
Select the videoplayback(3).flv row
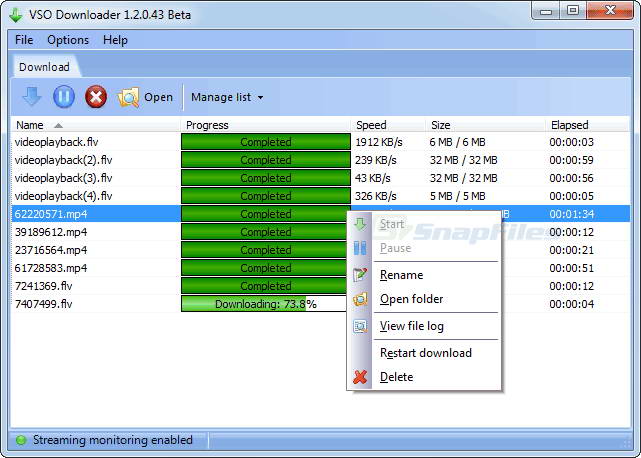pyautogui.click(x=320, y=178)
